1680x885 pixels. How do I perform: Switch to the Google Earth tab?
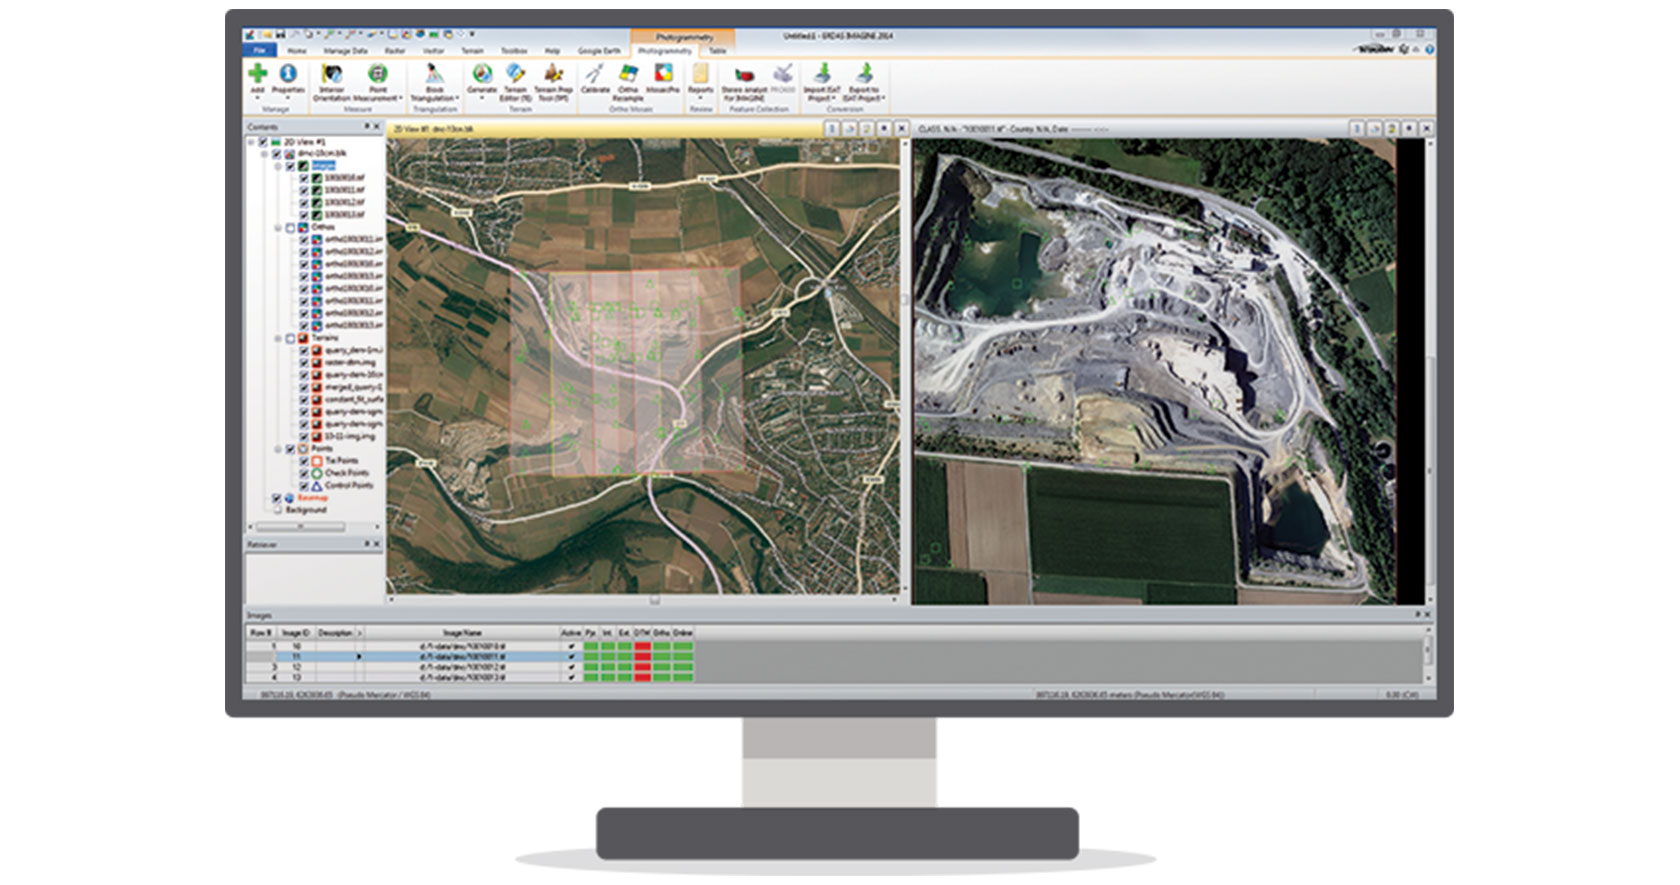pos(599,50)
